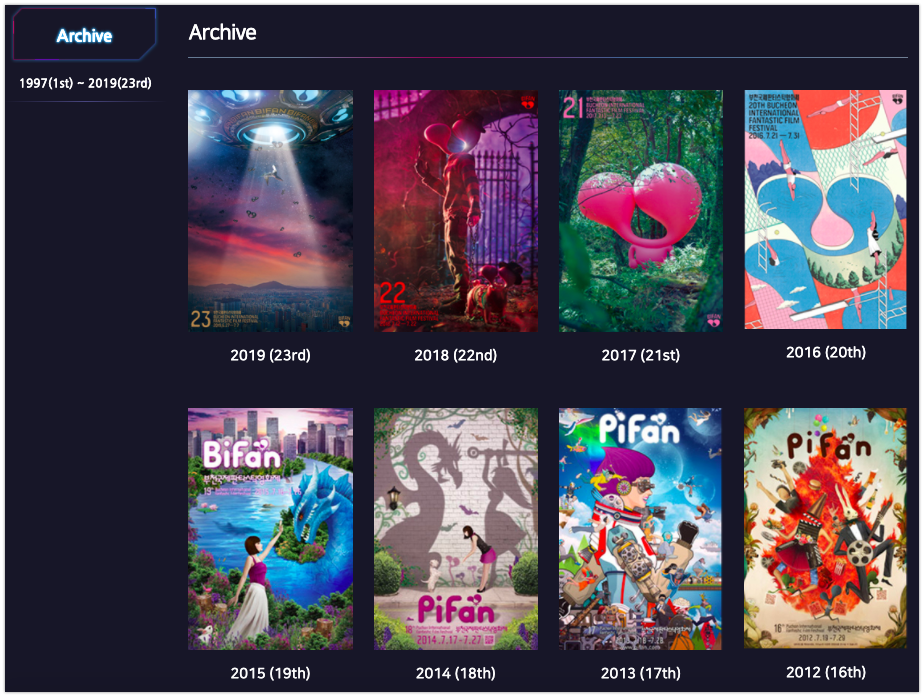Screen dimensions: 924x697
Task: Open the 2015 BiFan blue dragon poster
Action: tap(270, 529)
